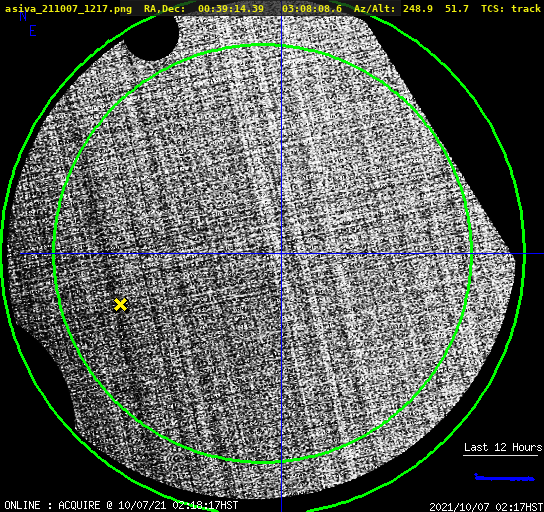Click the blue E compass label
The width and height of the screenshot is (544, 512).
pyautogui.click(x=33, y=31)
